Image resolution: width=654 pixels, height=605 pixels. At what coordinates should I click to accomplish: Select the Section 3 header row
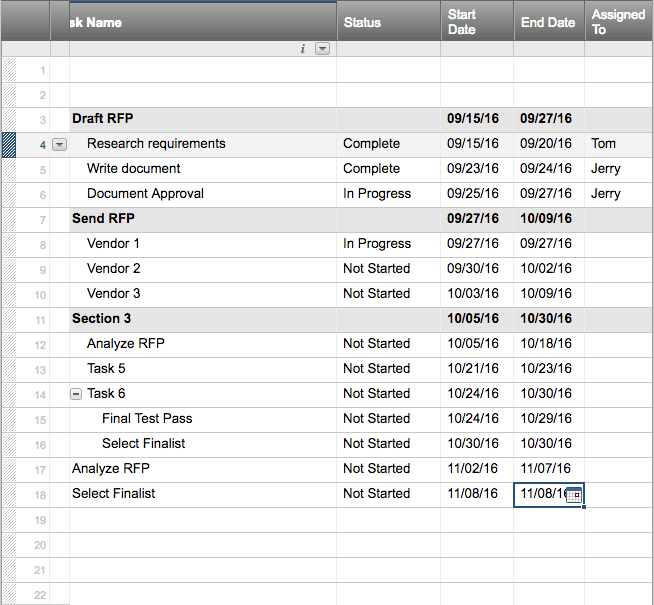(102, 319)
